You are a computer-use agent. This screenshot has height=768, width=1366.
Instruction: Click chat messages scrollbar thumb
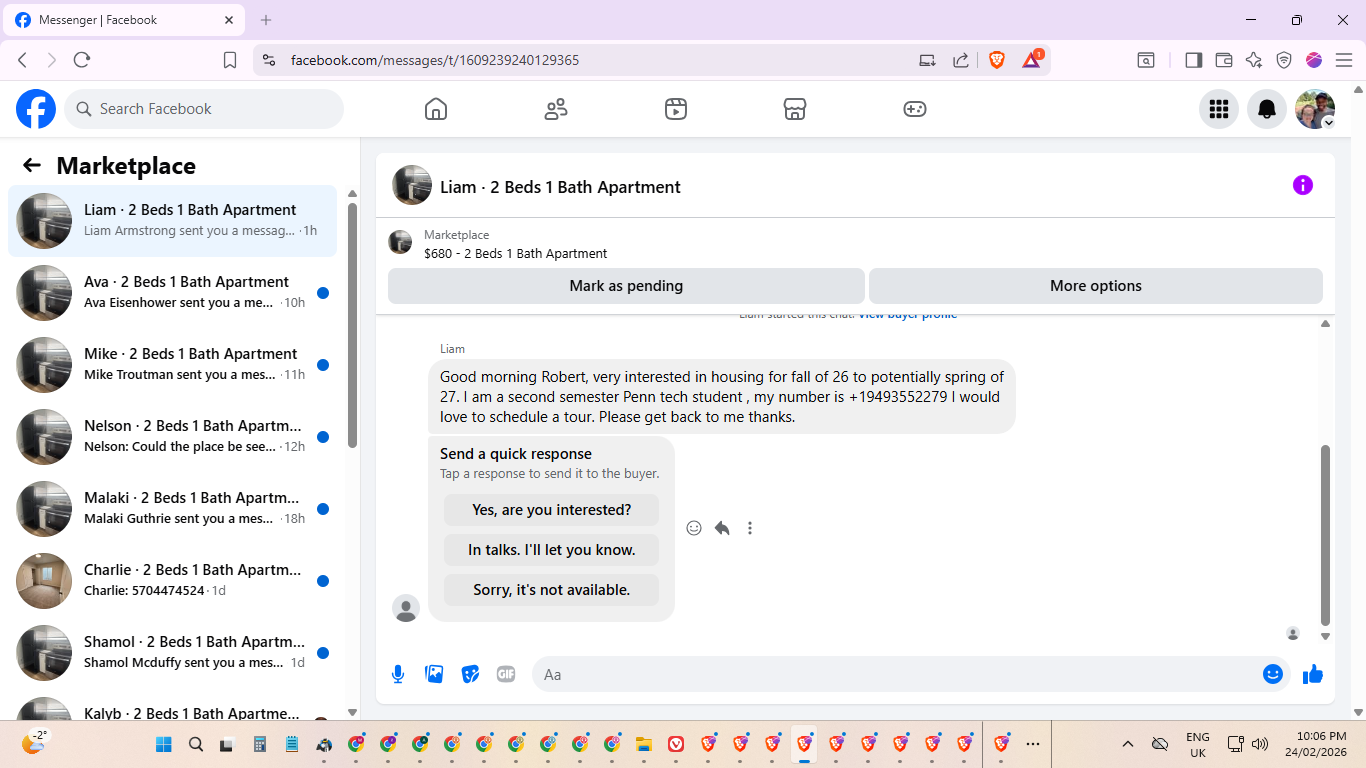(x=1326, y=535)
